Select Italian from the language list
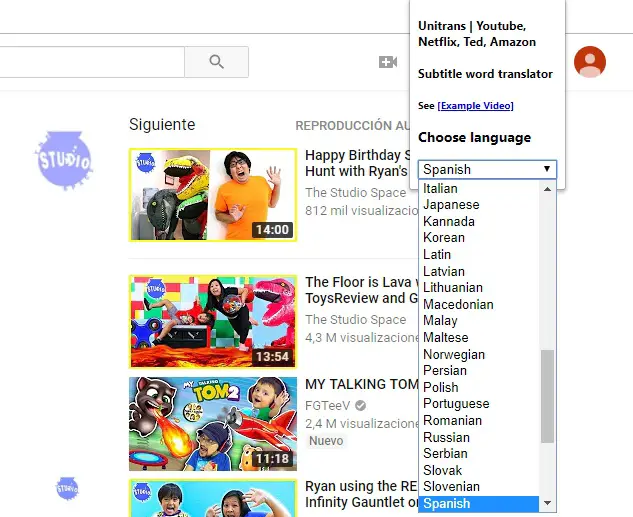 (x=479, y=188)
